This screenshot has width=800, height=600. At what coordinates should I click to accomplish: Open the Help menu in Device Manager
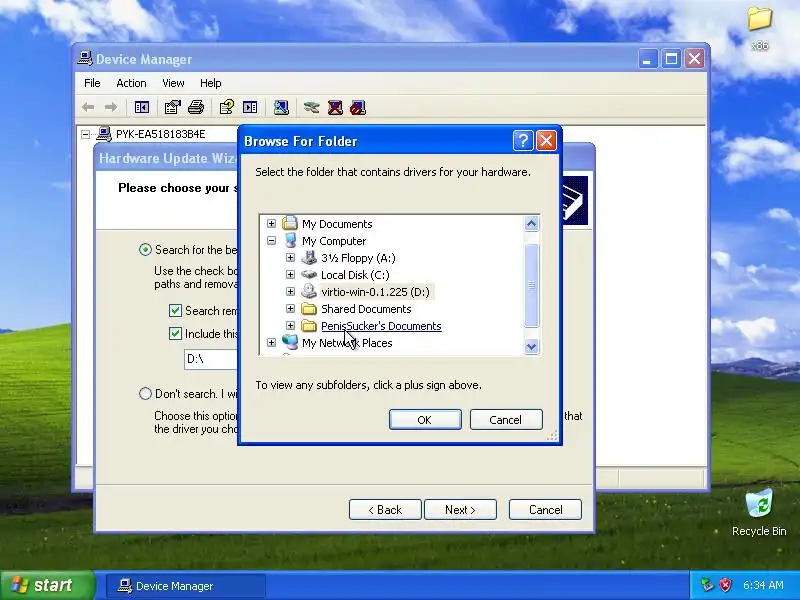(210, 83)
